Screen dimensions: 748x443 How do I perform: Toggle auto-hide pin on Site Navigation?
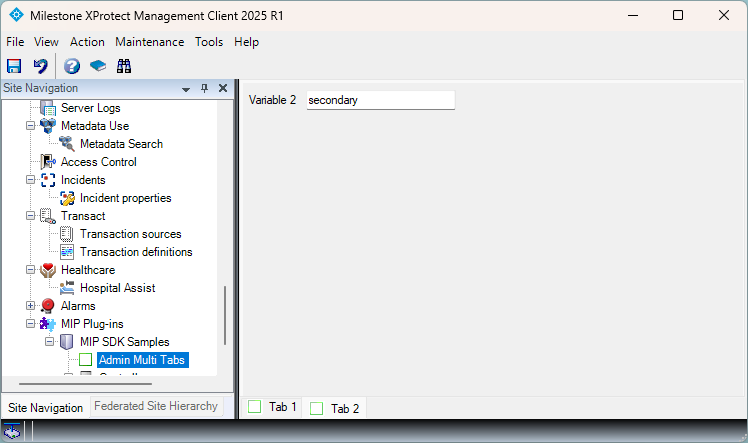point(205,89)
